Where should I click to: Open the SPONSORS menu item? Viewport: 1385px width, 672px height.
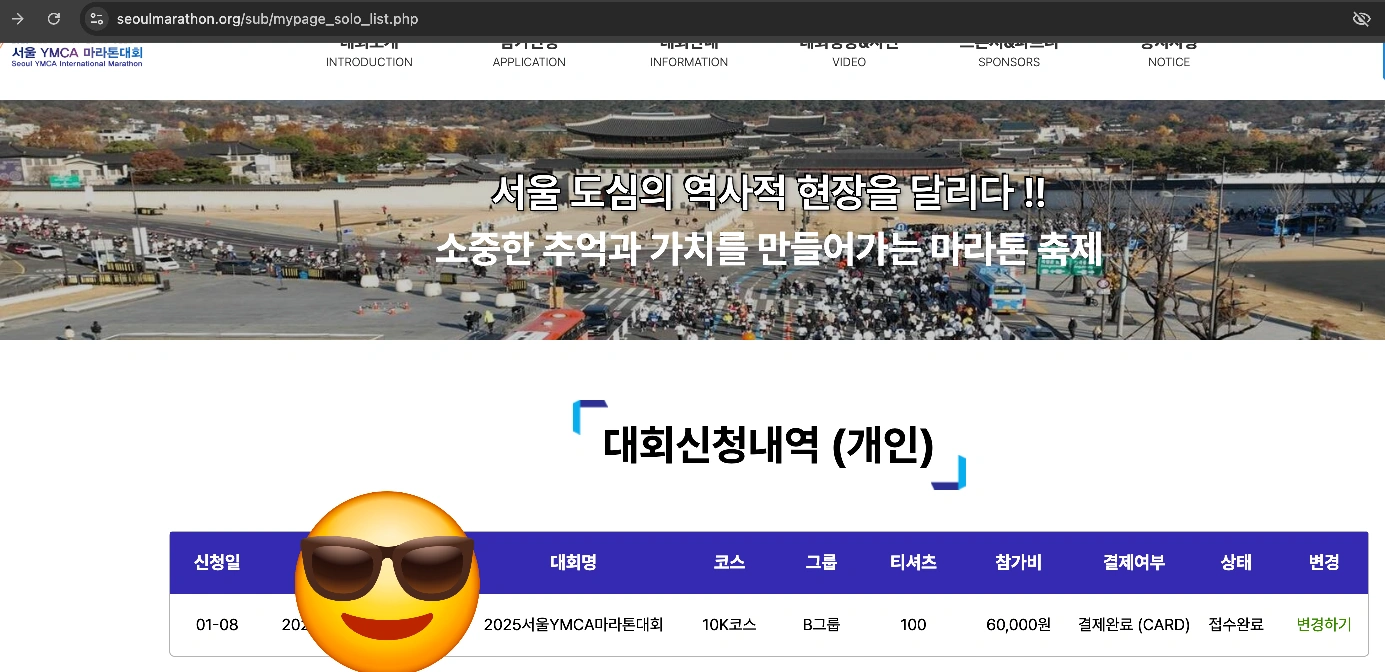[x=1009, y=62]
